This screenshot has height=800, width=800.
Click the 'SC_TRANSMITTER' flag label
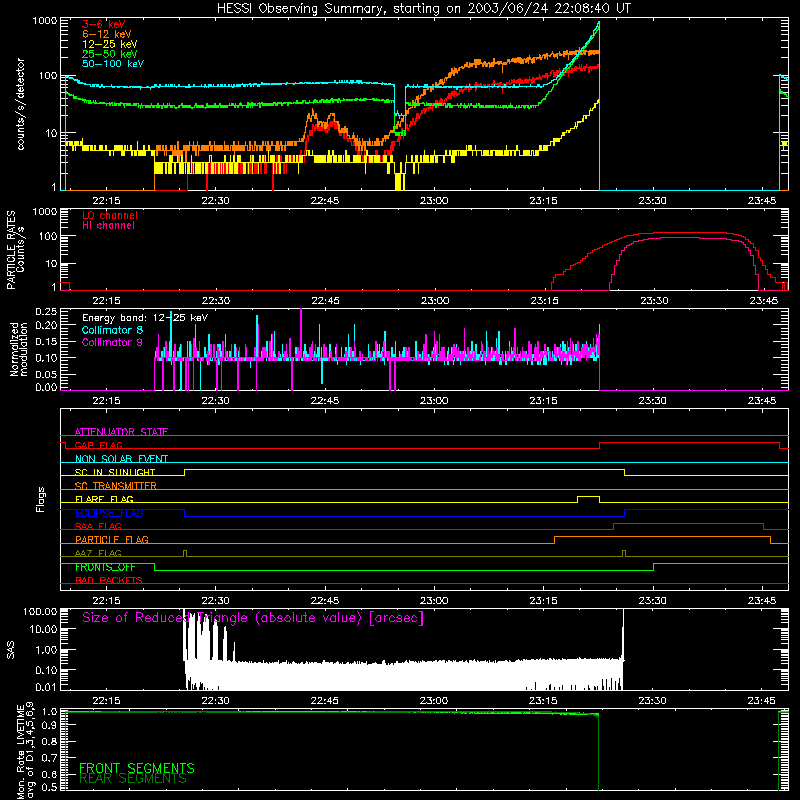pyautogui.click(x=116, y=485)
